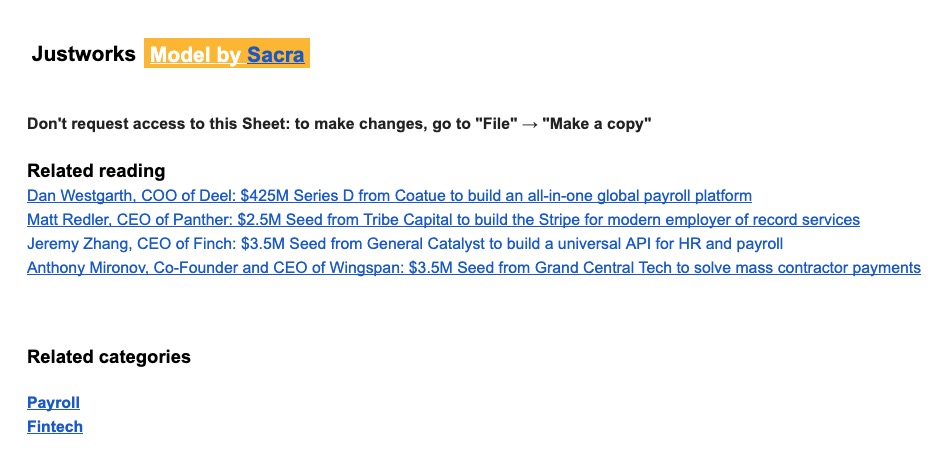Screen dimensions: 946x452
Task: Open the Dan Westgarth Deel interview link
Action: [389, 196]
